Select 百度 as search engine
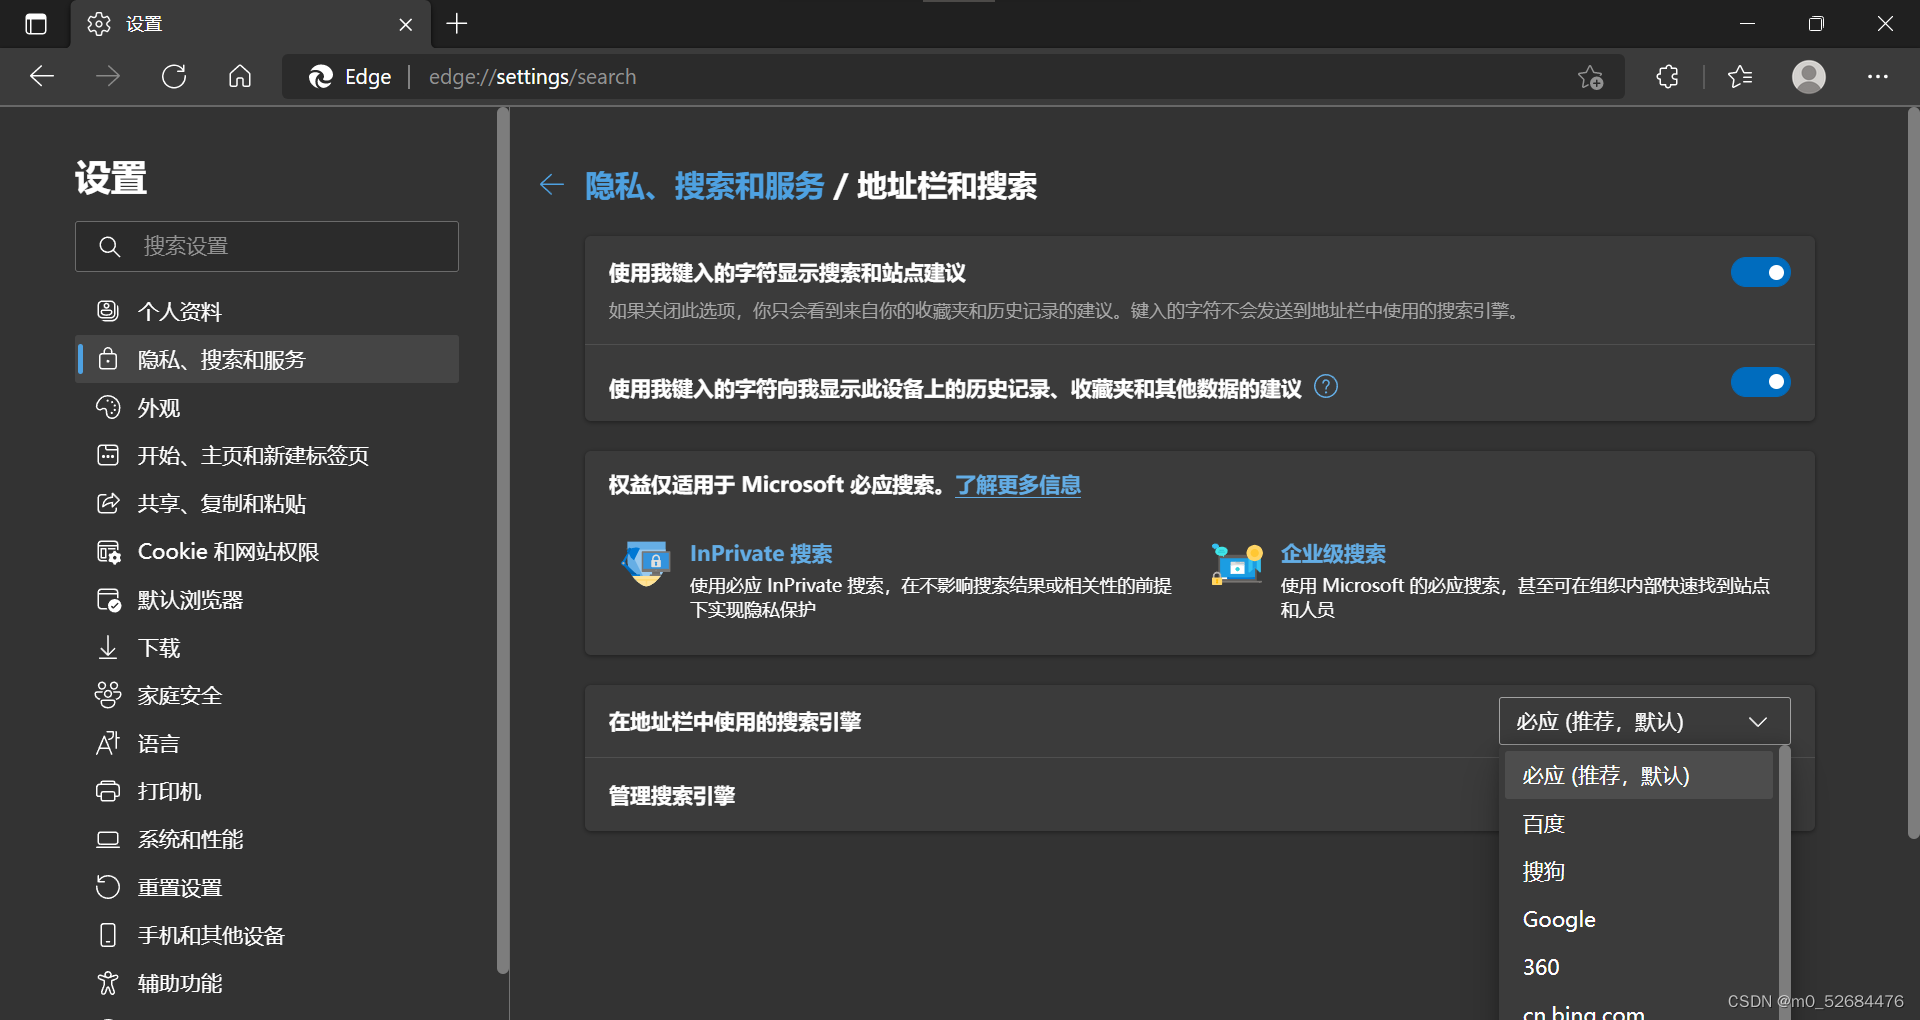The width and height of the screenshot is (1920, 1020). click(x=1638, y=824)
